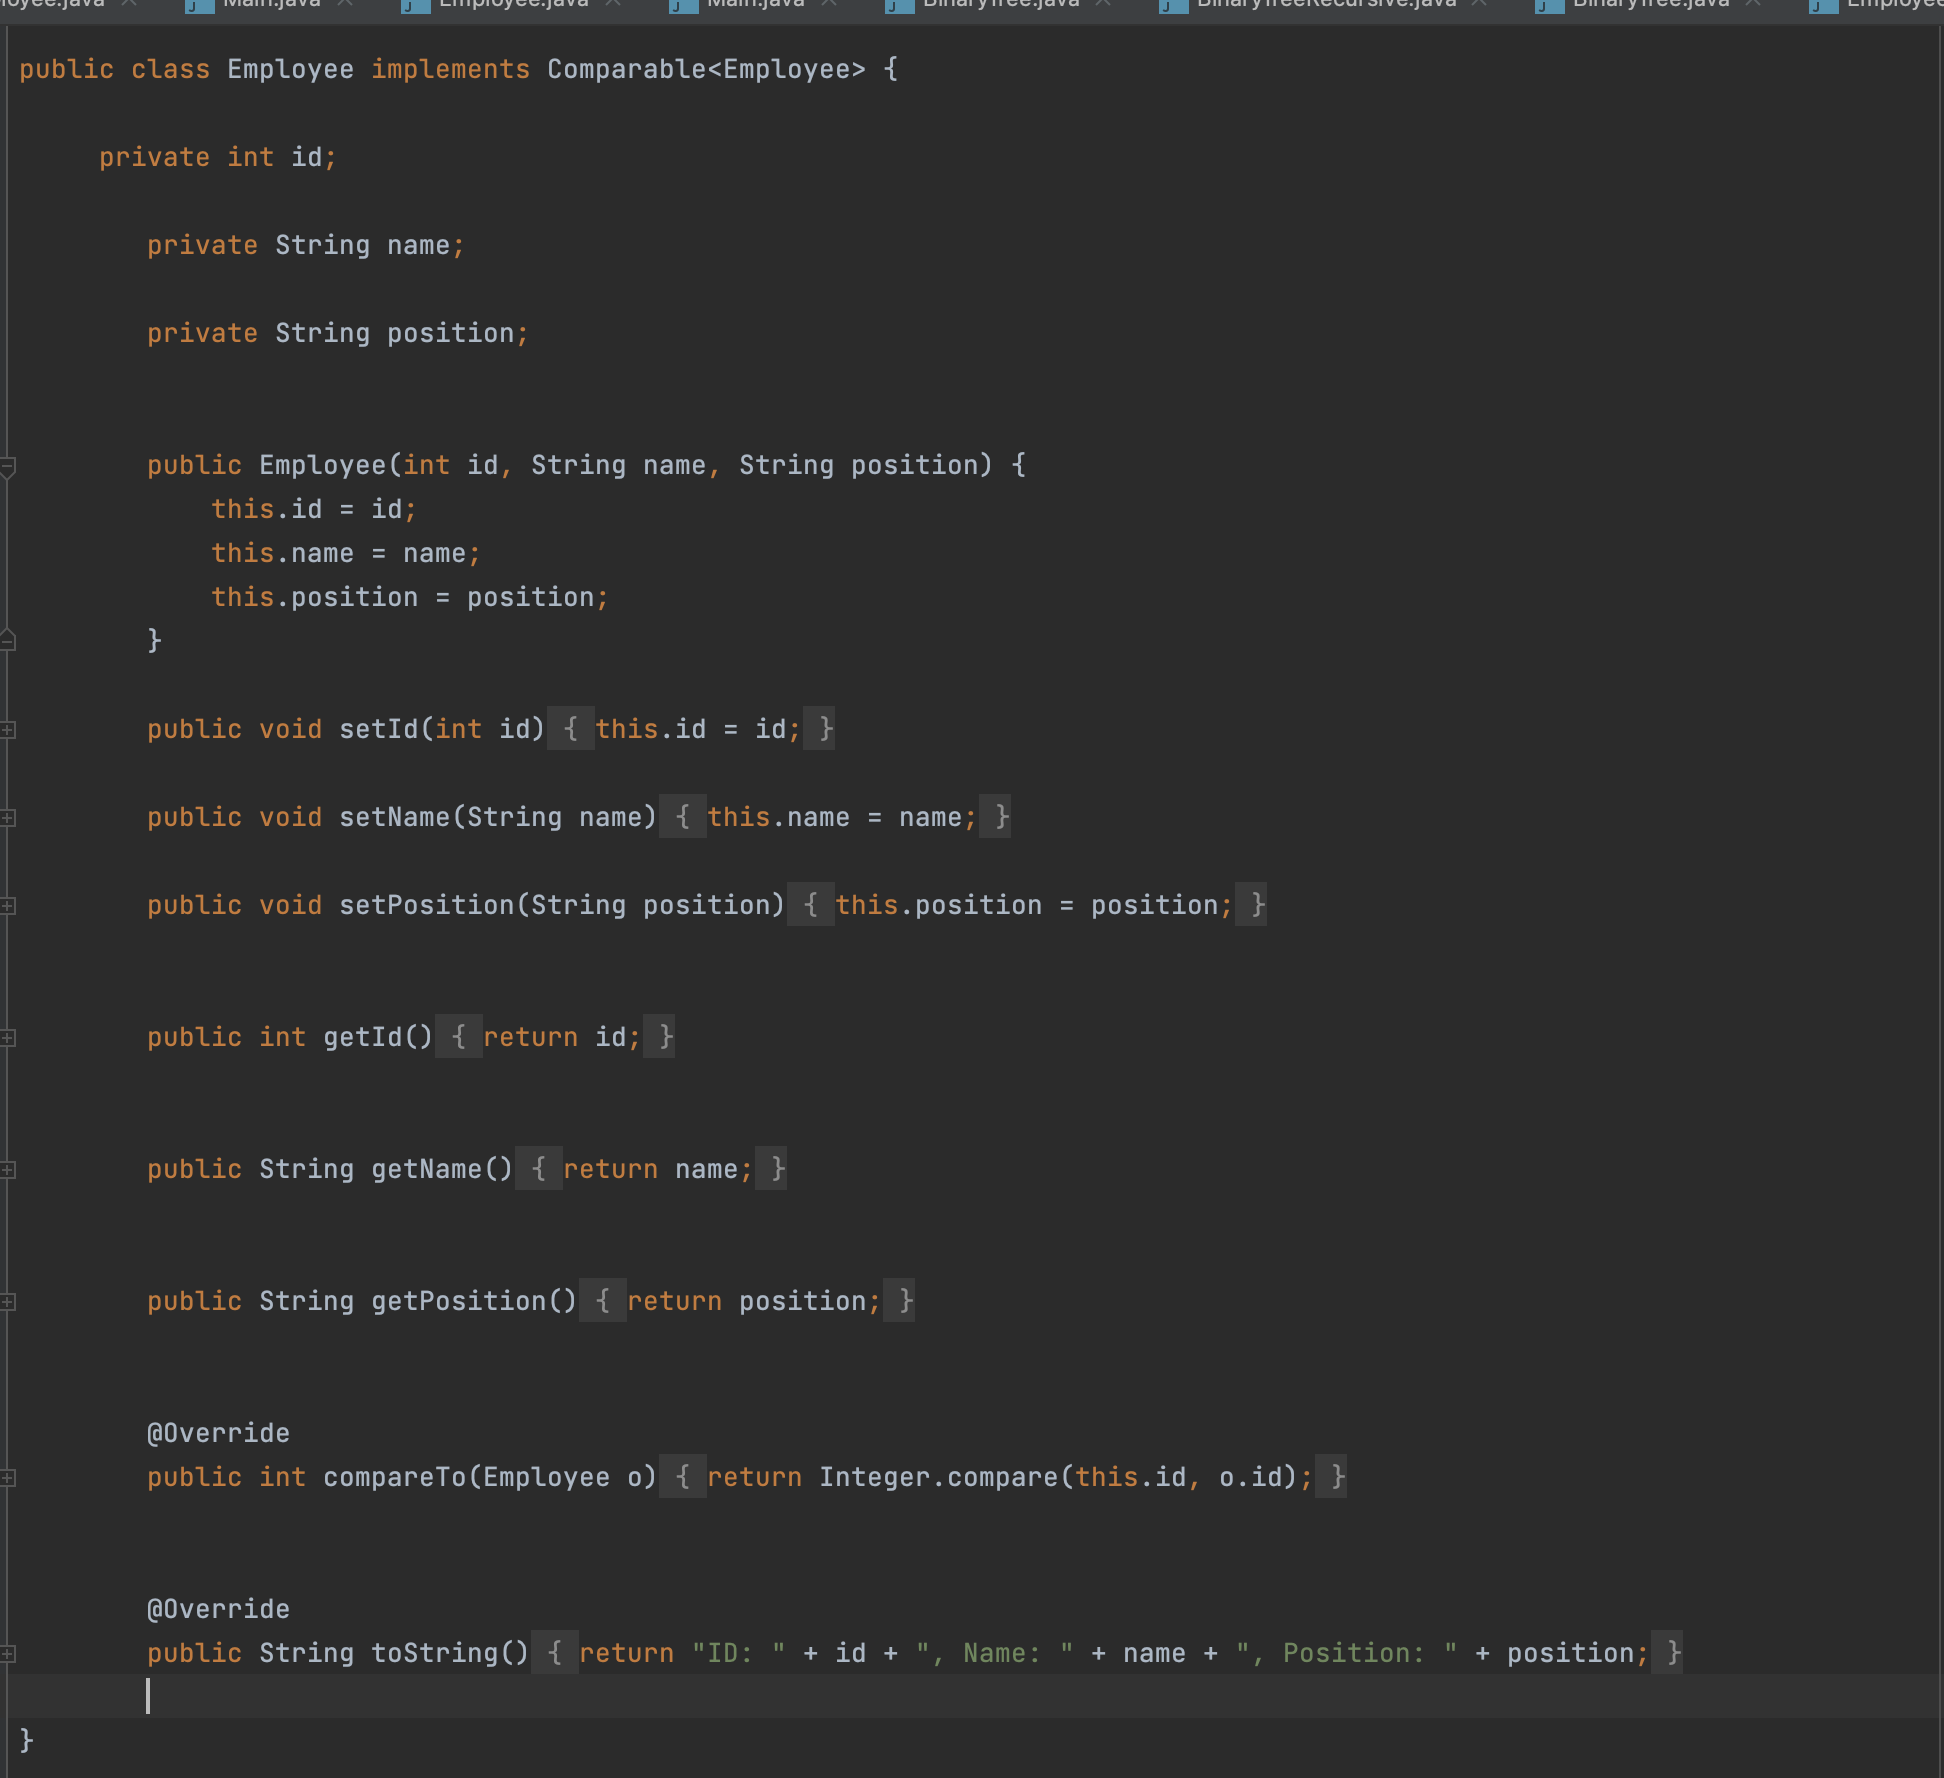Collapse the Employee constructor using the gutter minus marker
The width and height of the screenshot is (1944, 1778).
(8, 465)
